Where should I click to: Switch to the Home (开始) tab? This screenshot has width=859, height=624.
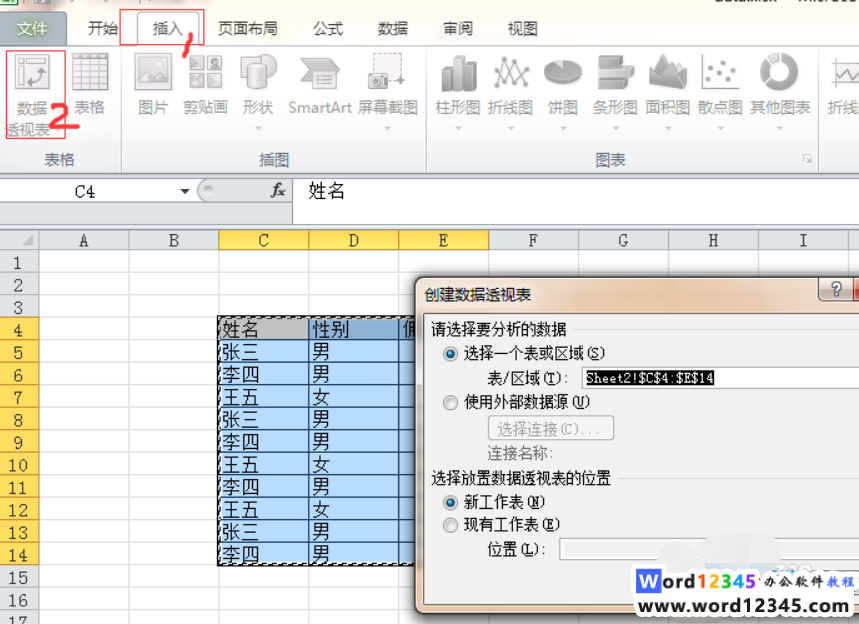pos(103,28)
